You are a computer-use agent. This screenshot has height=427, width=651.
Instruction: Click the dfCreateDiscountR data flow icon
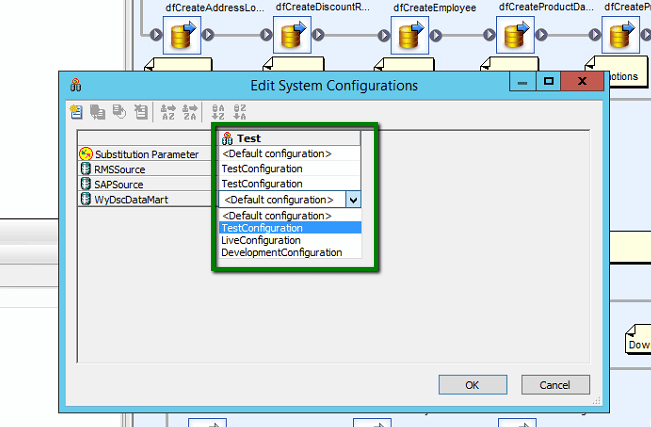click(x=292, y=37)
